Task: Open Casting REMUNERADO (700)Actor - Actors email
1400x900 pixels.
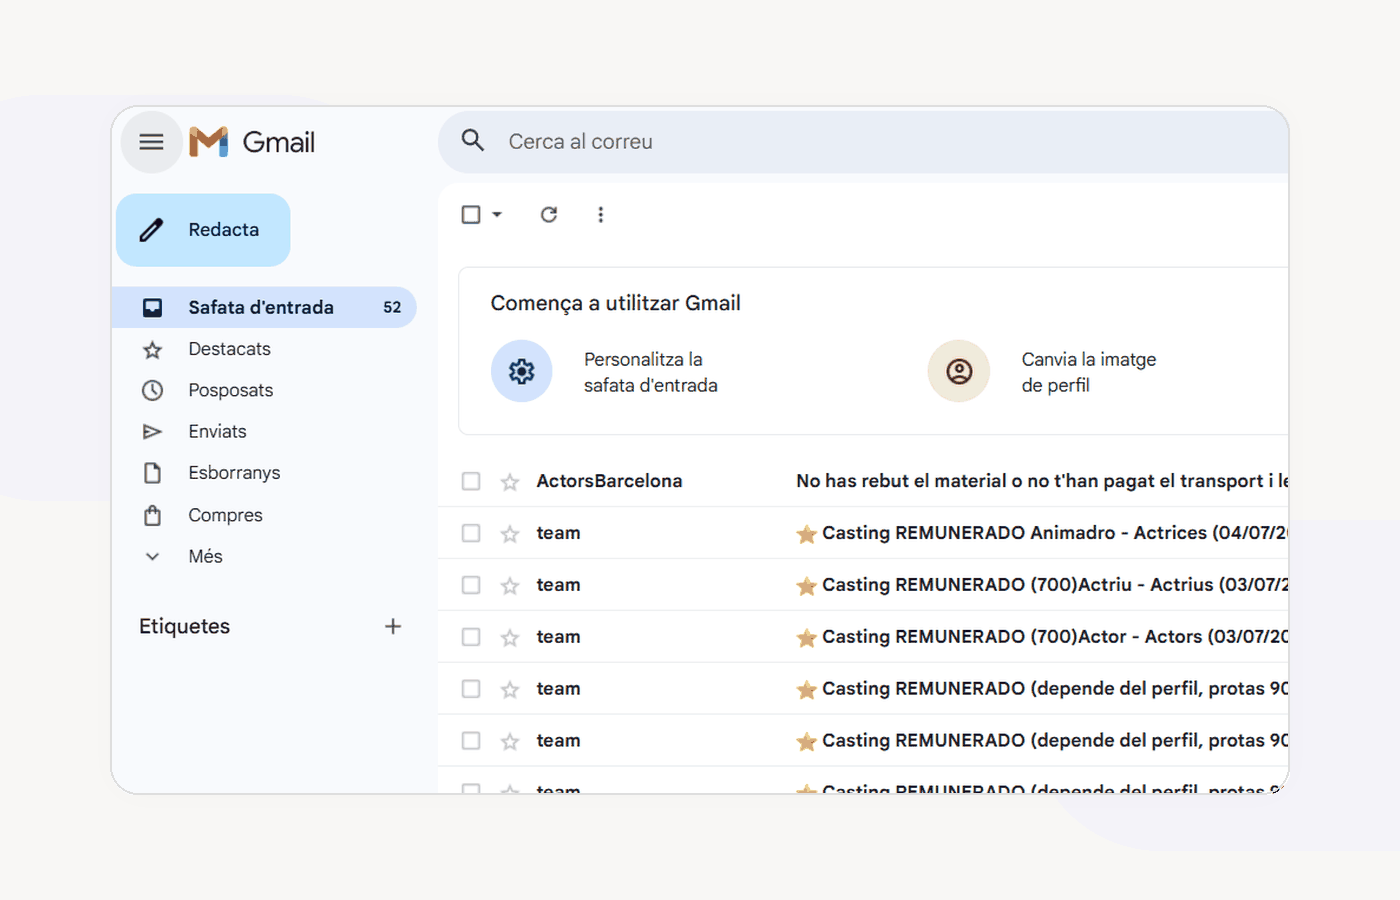Action: tap(1042, 637)
